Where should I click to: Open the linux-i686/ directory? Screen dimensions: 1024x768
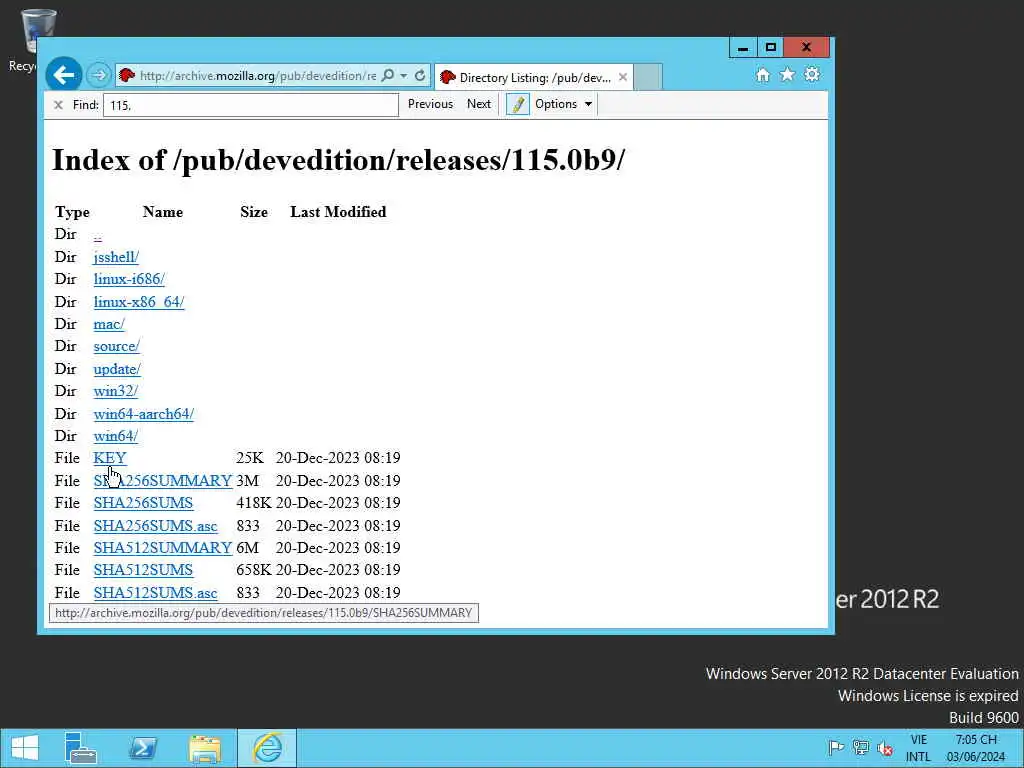[x=129, y=280]
